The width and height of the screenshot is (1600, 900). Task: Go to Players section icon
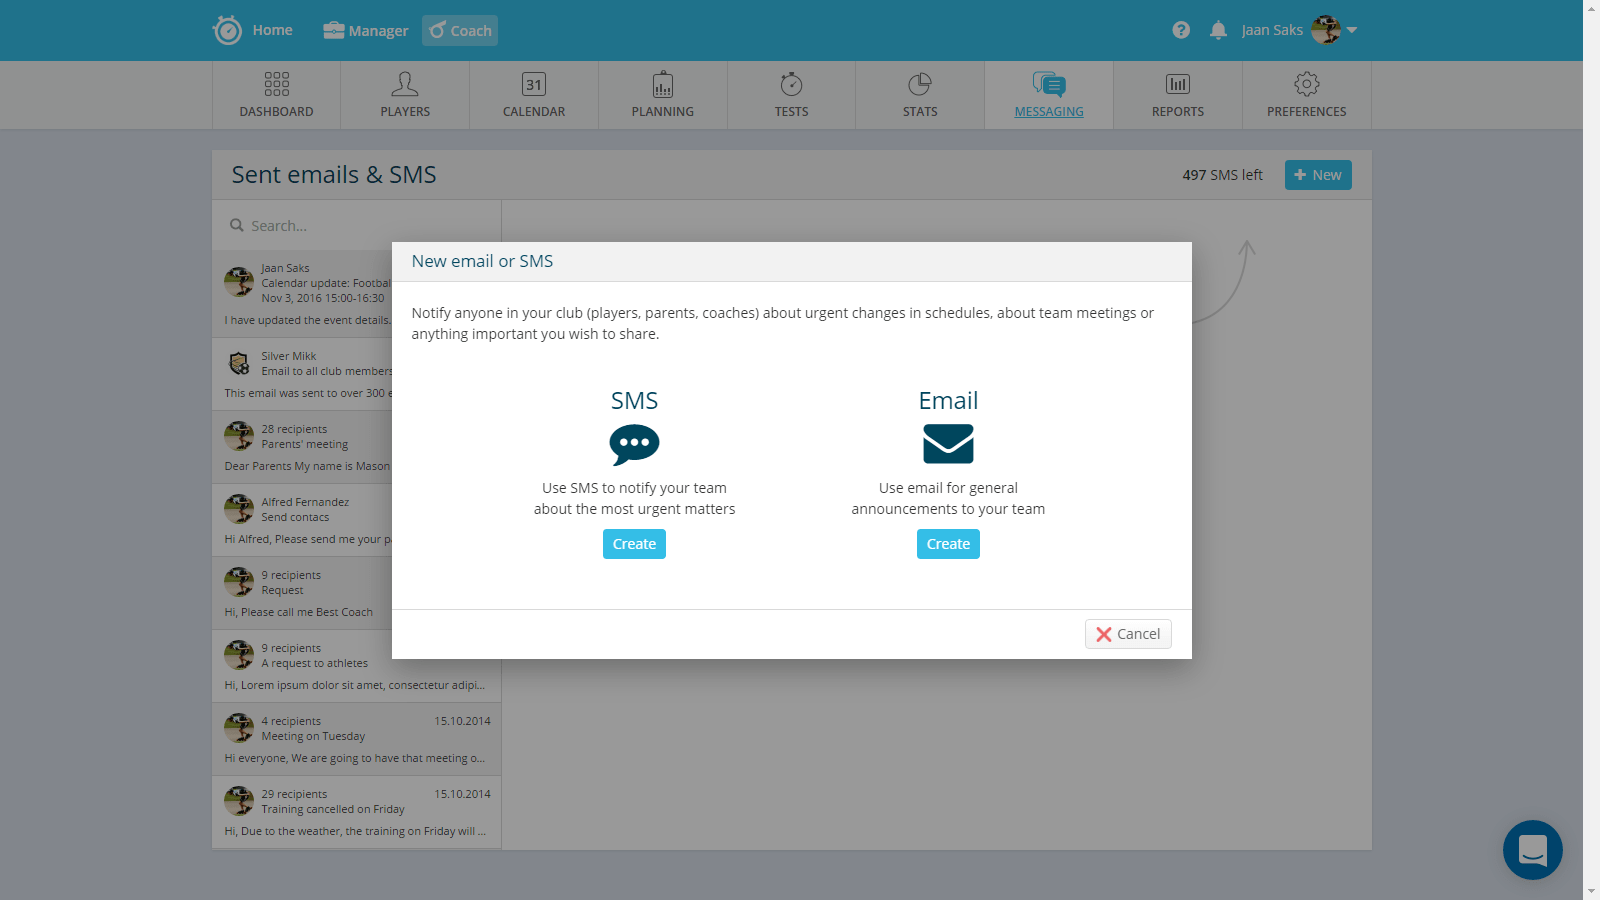tap(405, 84)
